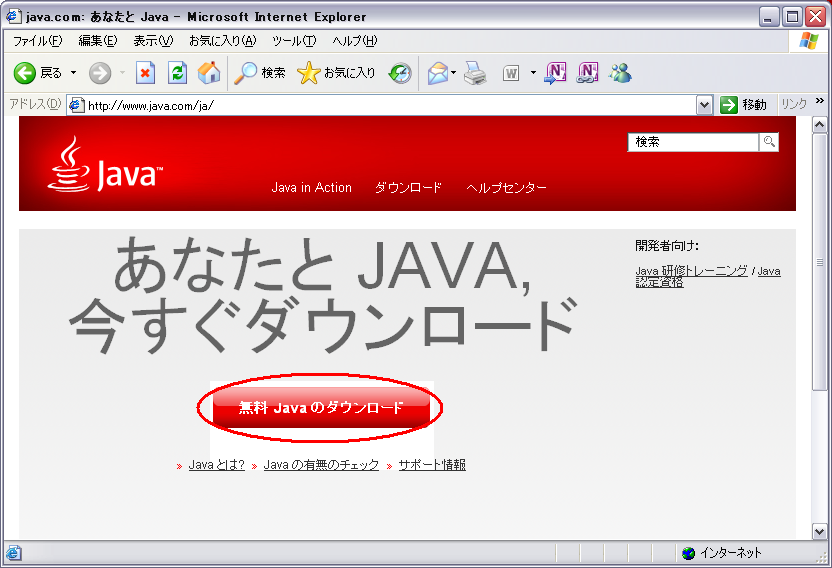832x568 pixels.
Task: Open the 検索 search toolbar button
Action: [261, 73]
